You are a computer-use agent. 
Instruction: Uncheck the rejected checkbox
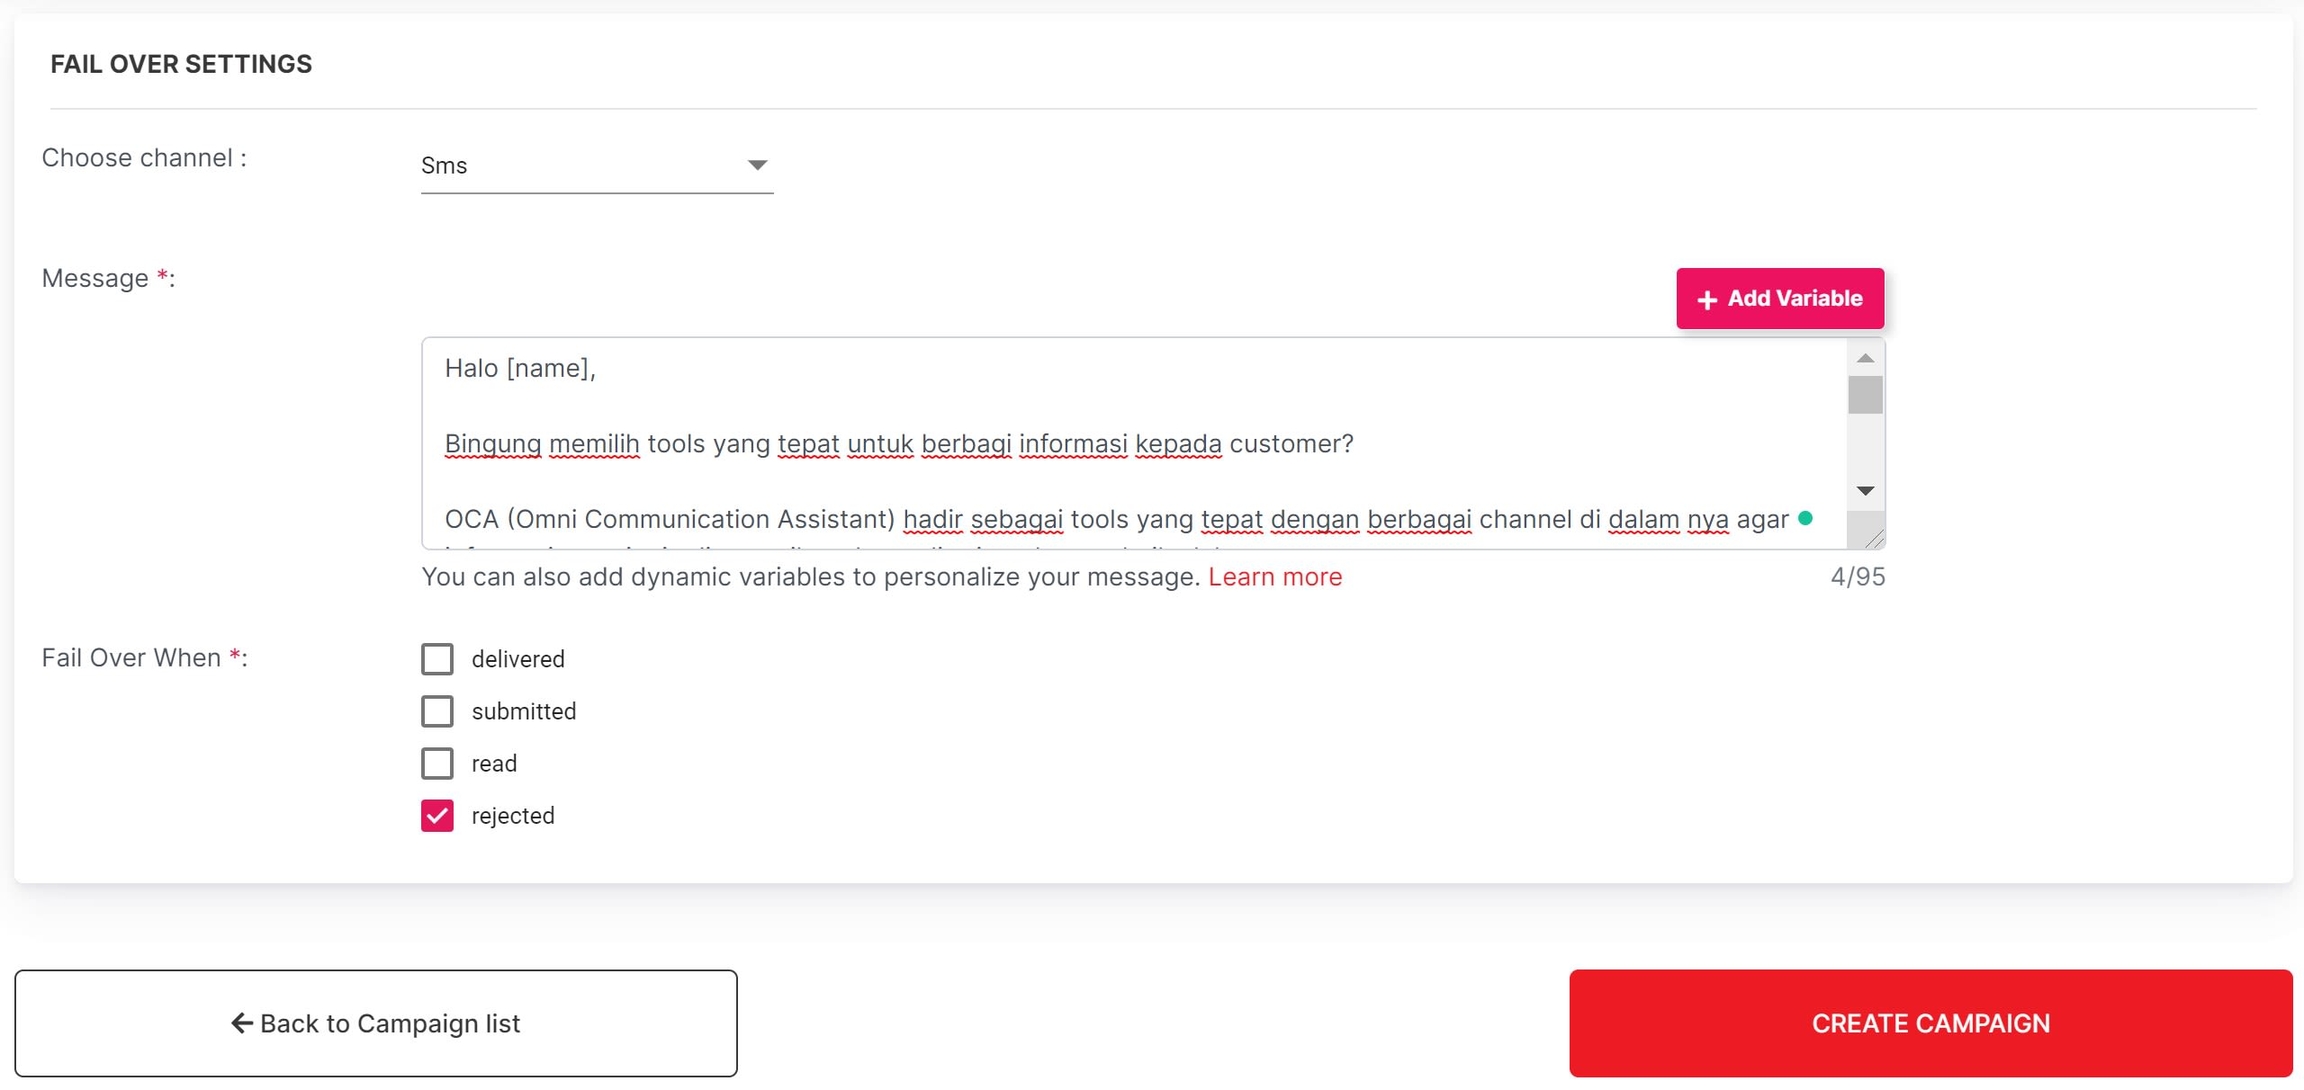[x=437, y=816]
